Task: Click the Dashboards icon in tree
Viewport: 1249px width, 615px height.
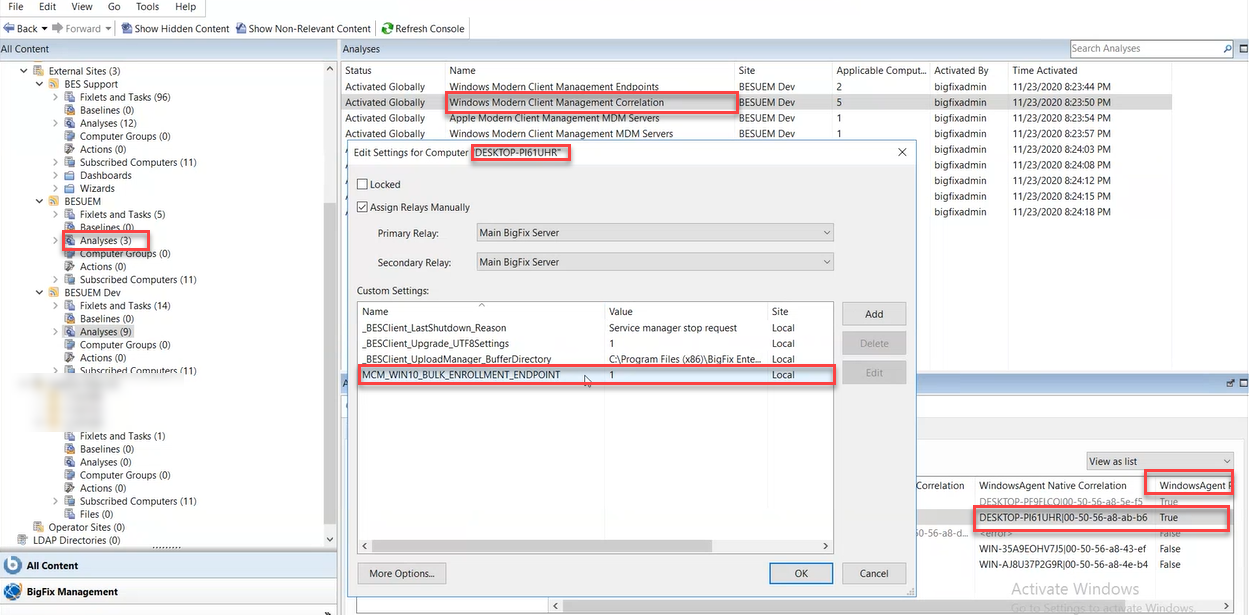Action: 70,175
